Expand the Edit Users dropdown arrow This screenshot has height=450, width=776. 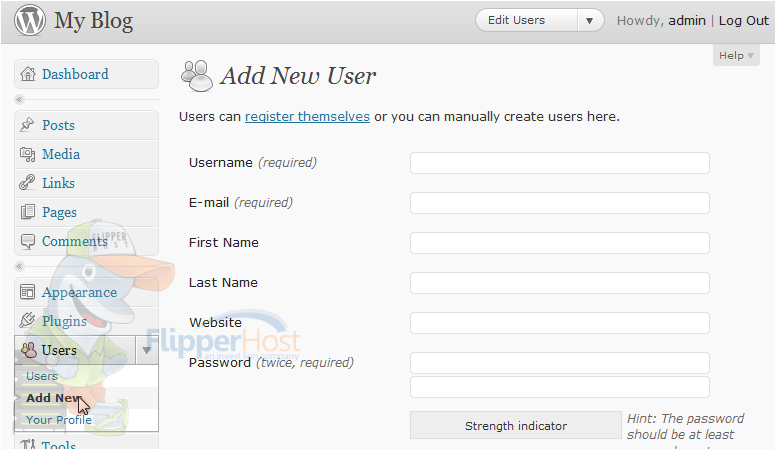589,21
